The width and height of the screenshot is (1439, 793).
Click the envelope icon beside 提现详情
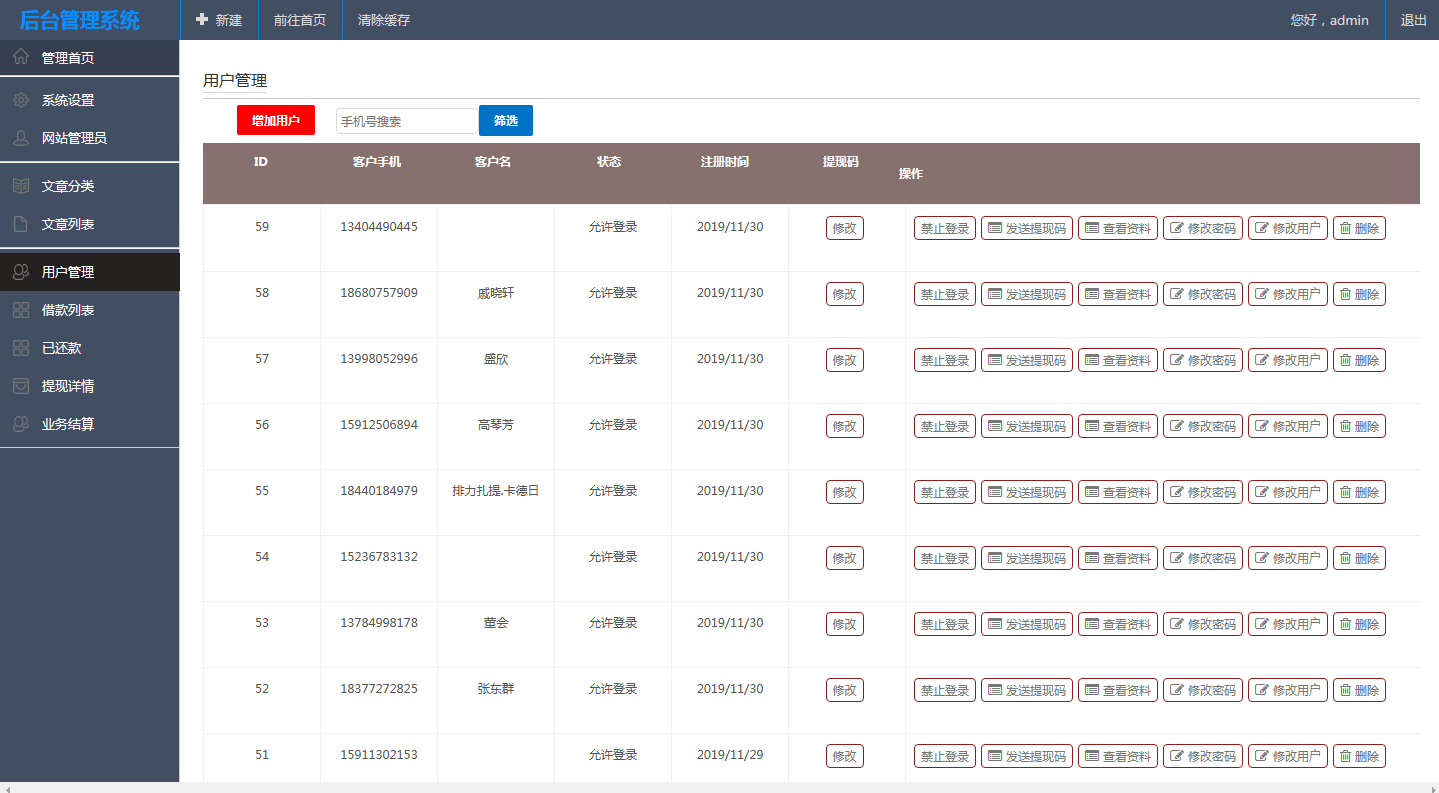pos(21,386)
